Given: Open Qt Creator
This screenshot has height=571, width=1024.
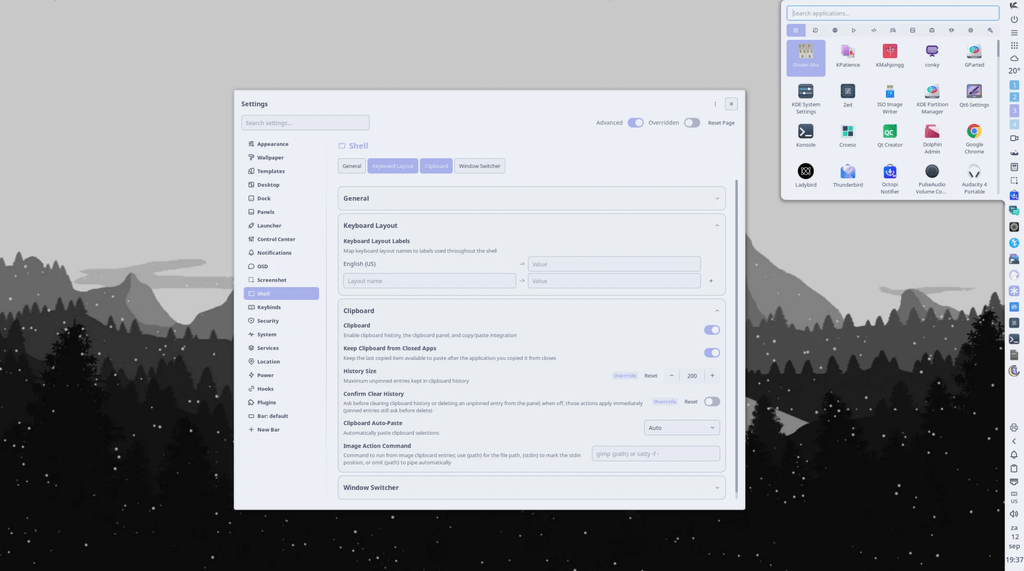Looking at the screenshot, I should tap(889, 136).
